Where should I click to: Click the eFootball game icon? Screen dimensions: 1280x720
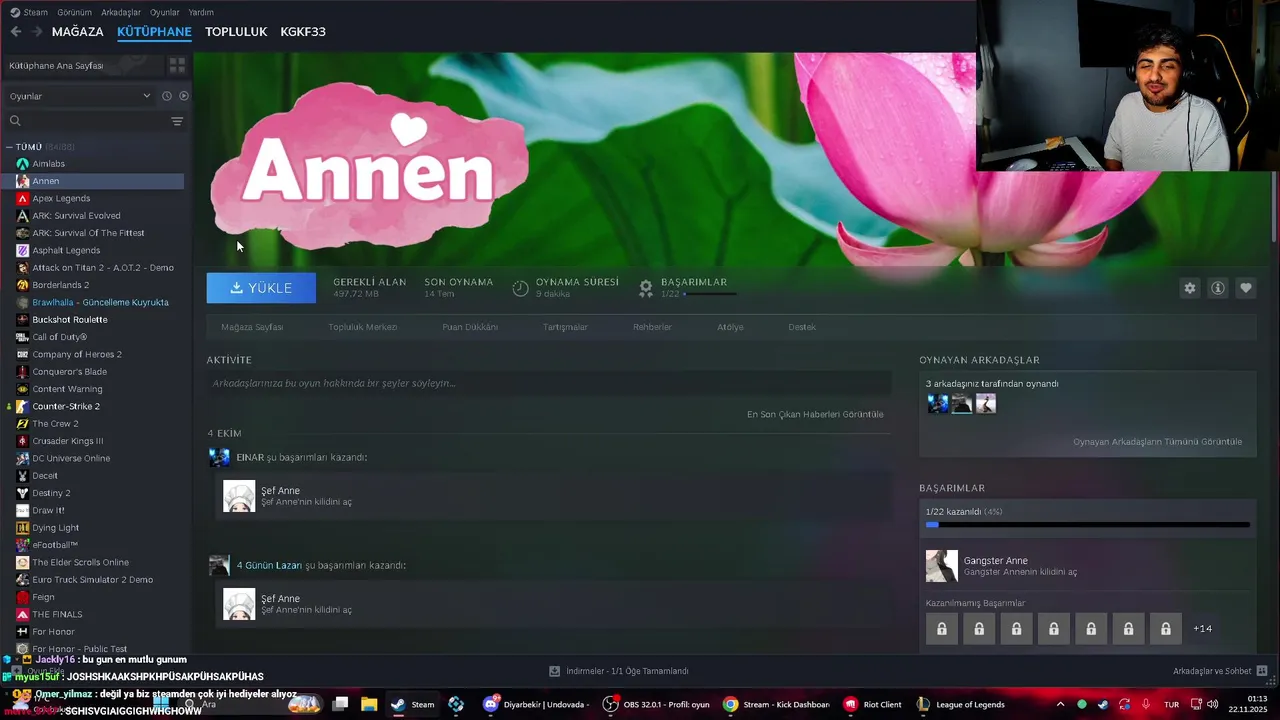23,545
